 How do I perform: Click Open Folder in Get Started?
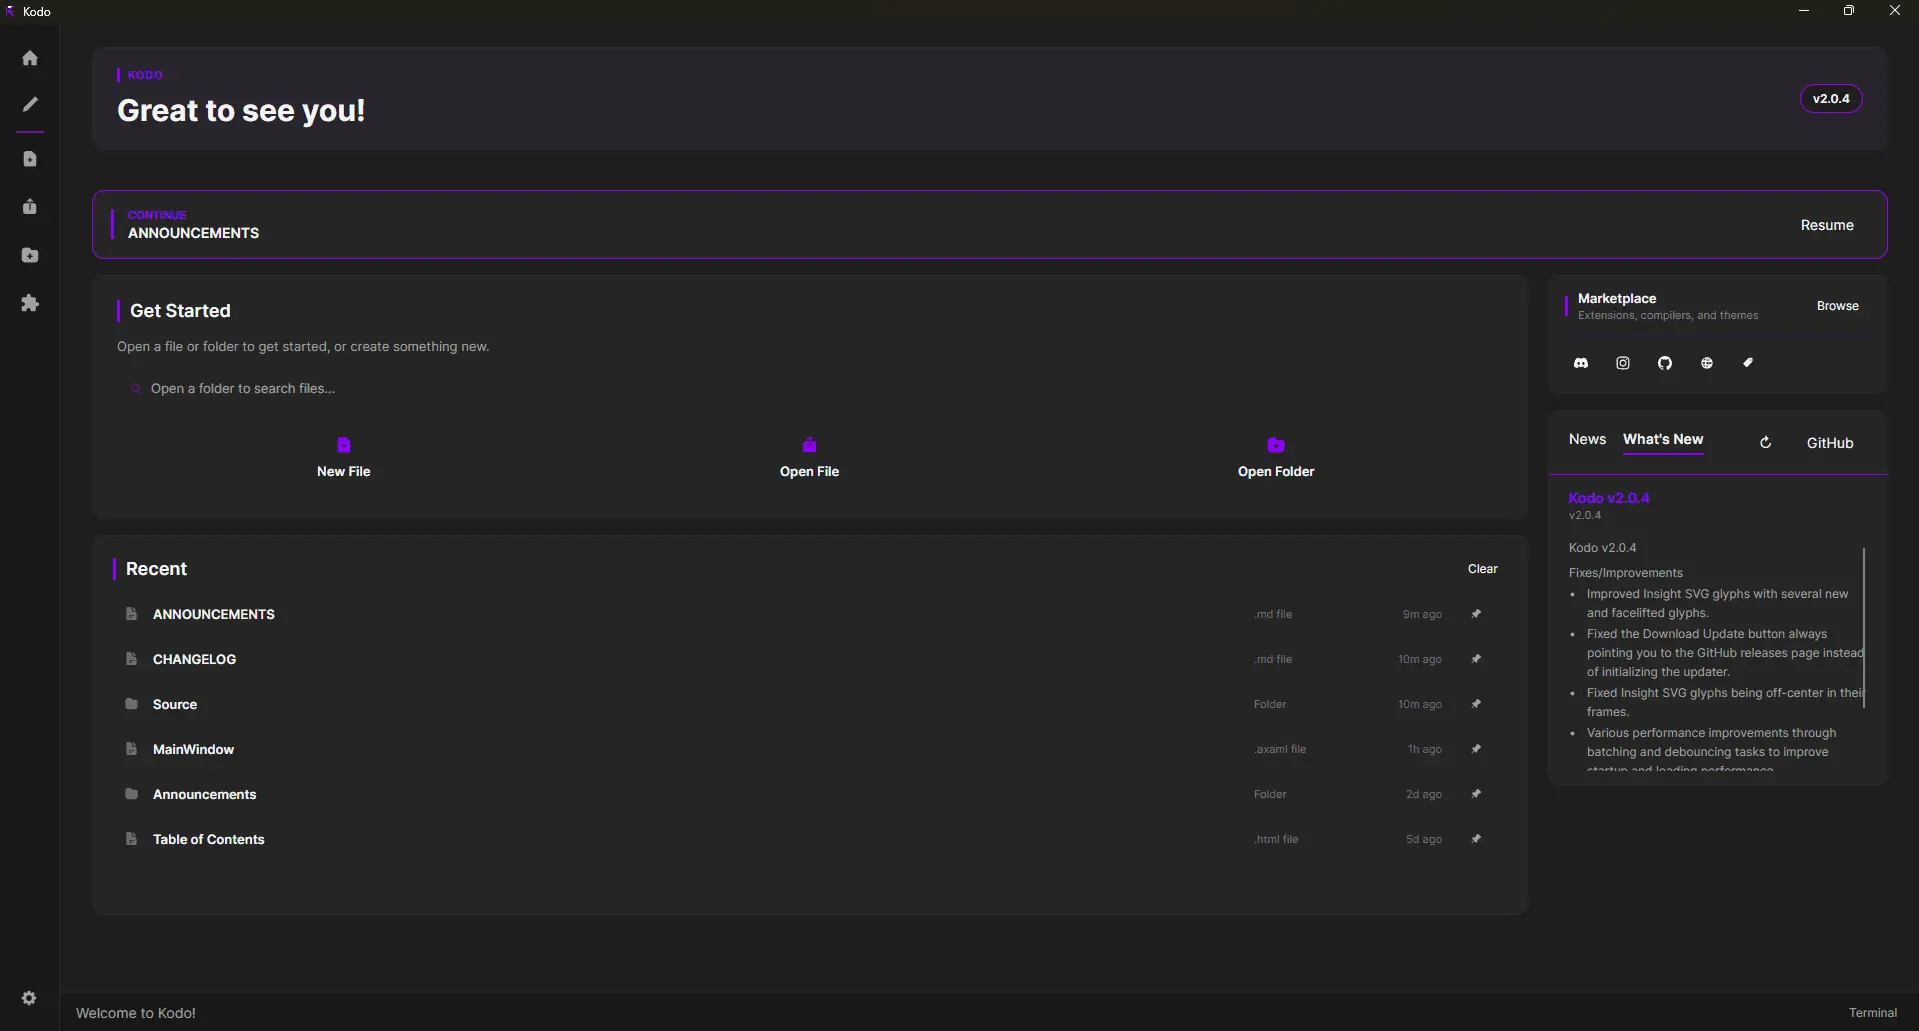(1276, 458)
